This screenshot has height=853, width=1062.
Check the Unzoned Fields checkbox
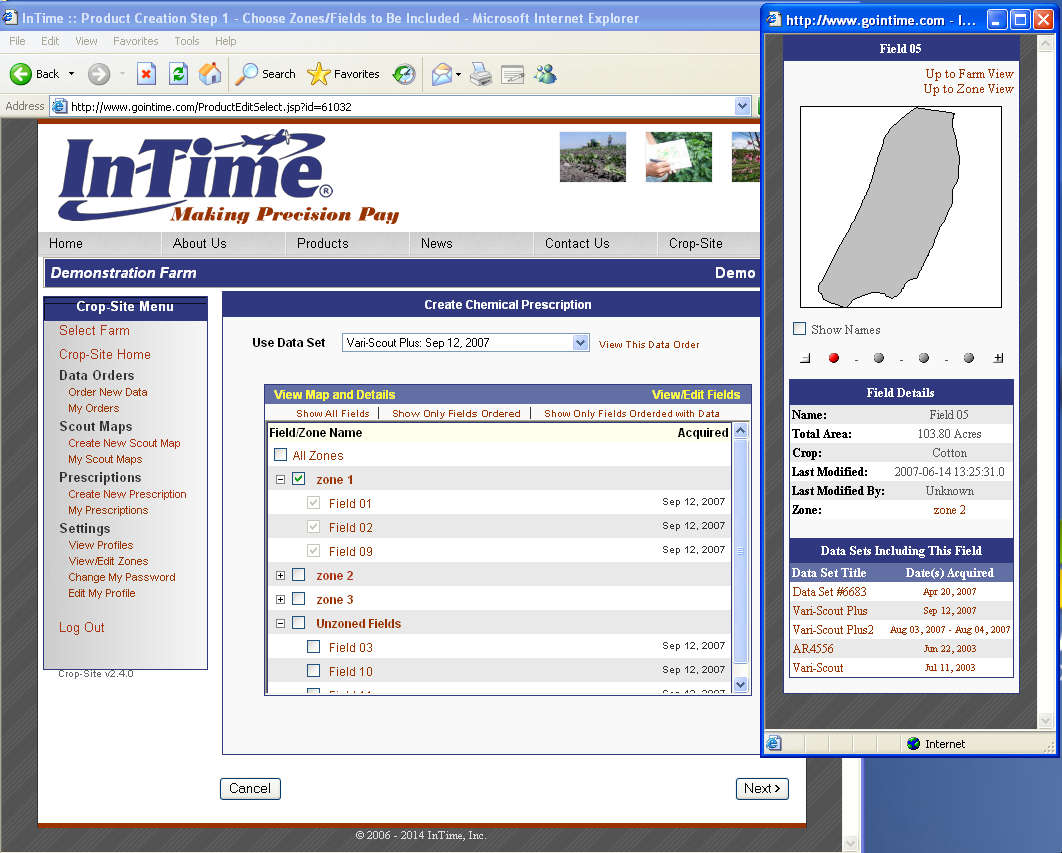[x=299, y=623]
